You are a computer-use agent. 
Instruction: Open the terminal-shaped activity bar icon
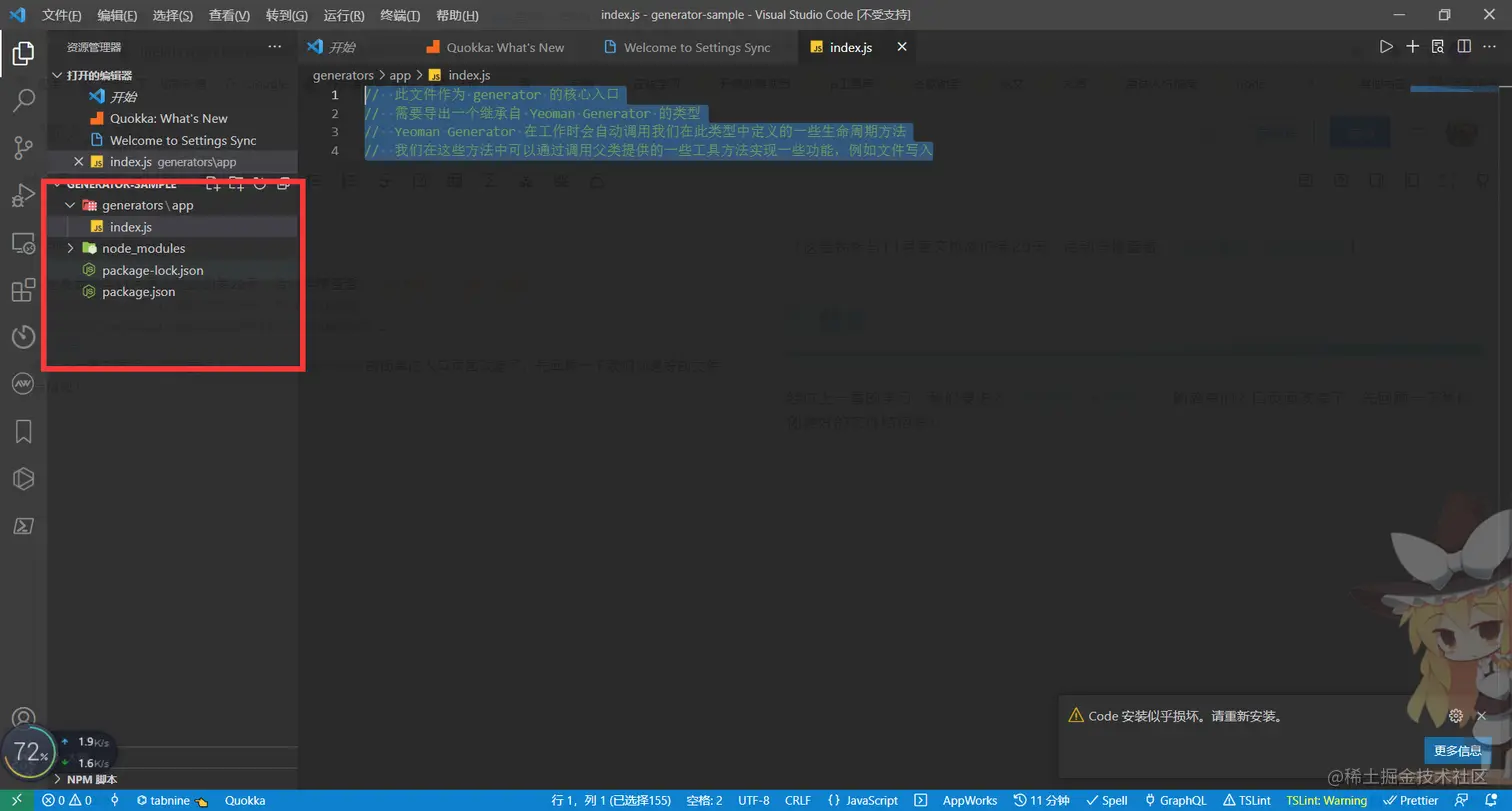tap(23, 526)
